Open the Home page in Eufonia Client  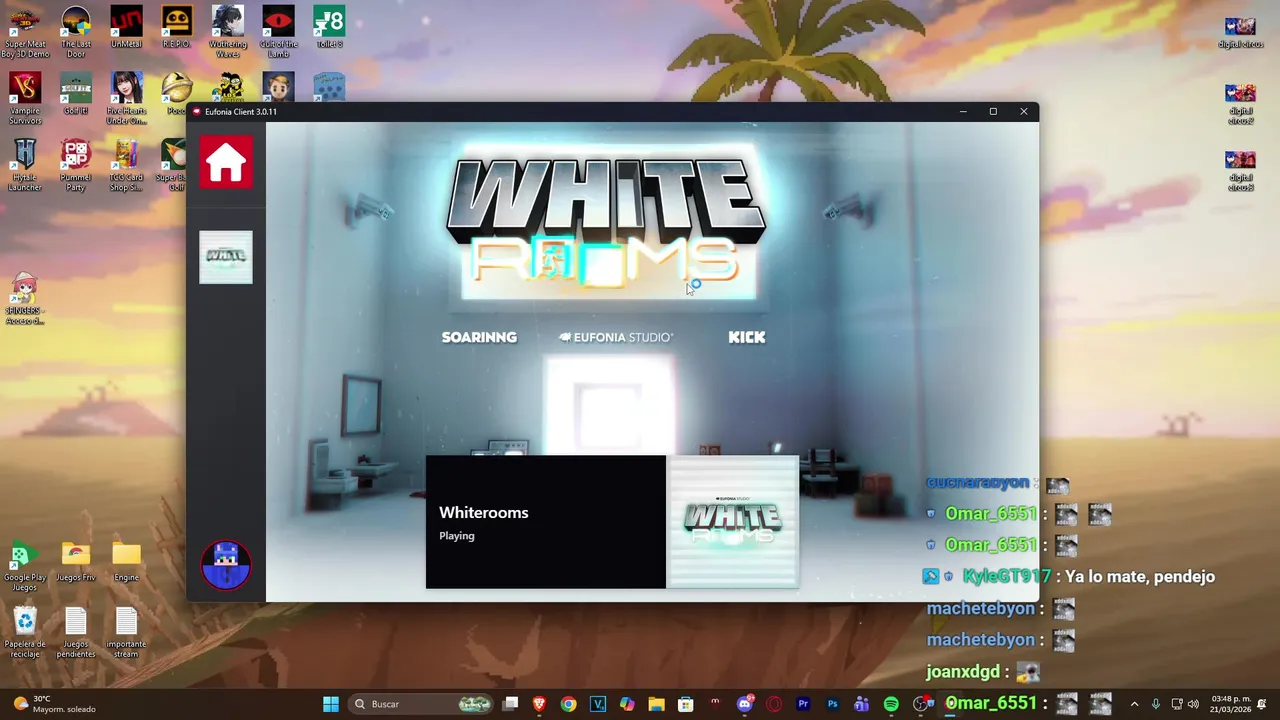pyautogui.click(x=226, y=162)
